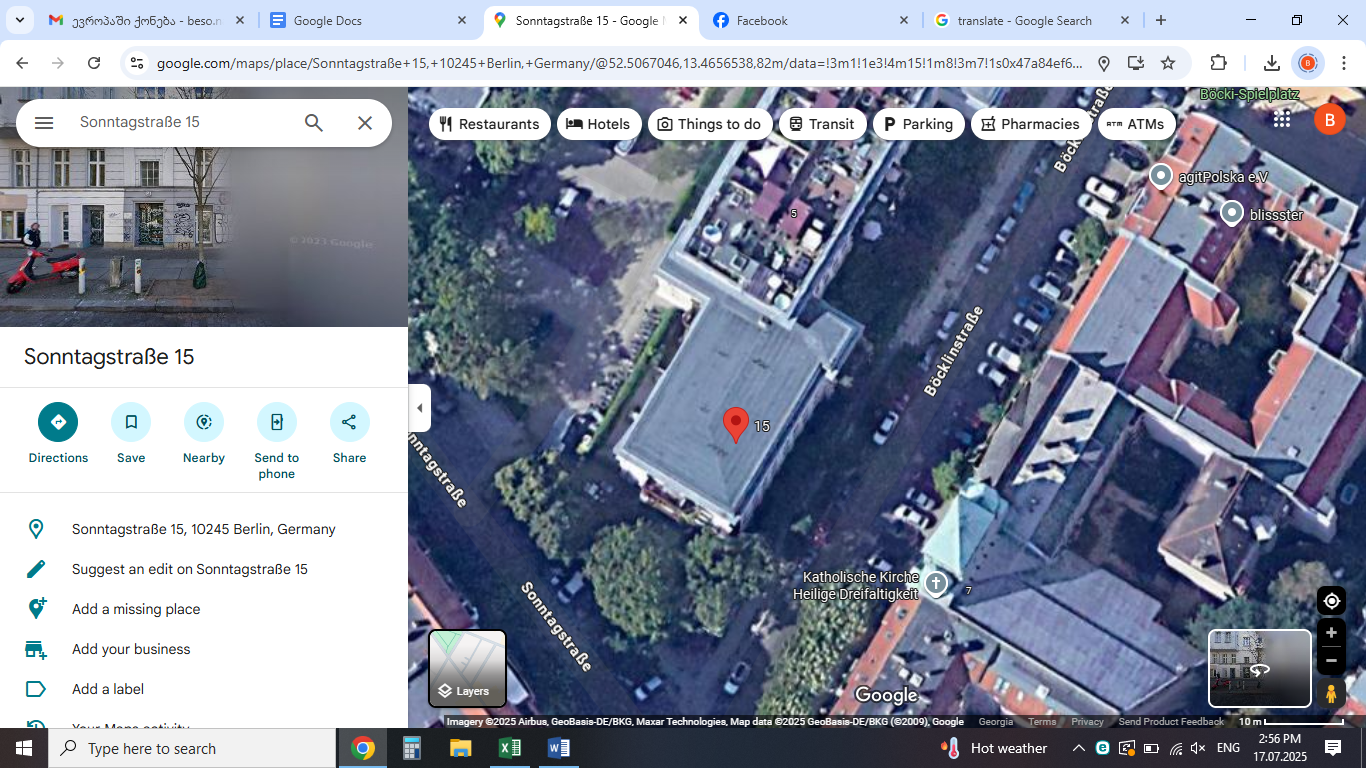Viewport: 1366px width, 768px height.
Task: Open the Google Maps hamburger menu
Action: [44, 123]
